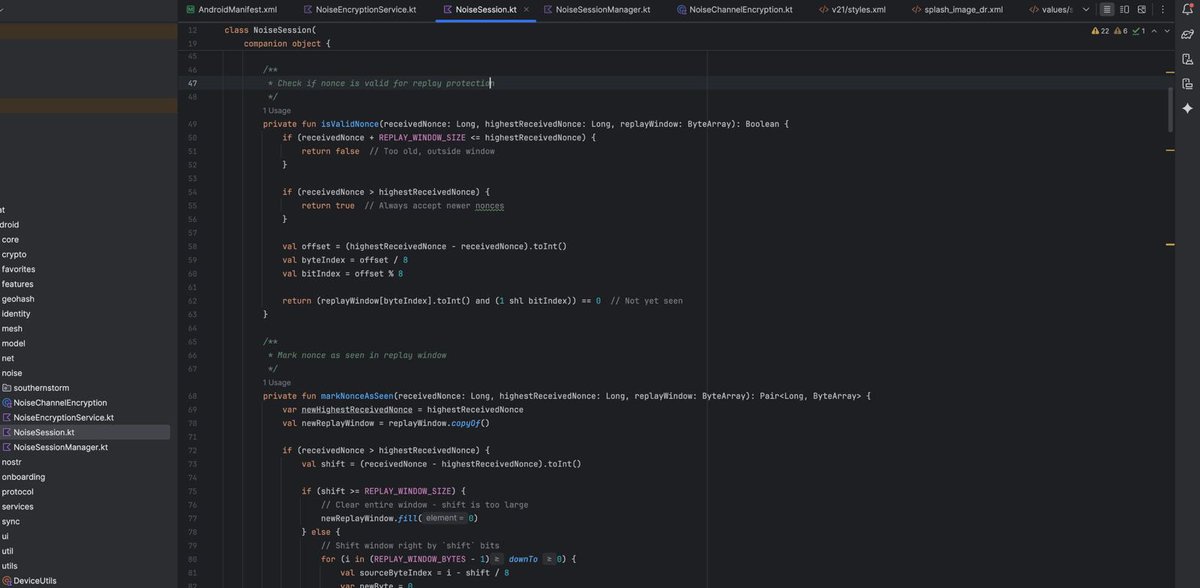Click the 22 warnings inspection indicator
The width and height of the screenshot is (1200, 588).
pyautogui.click(x=1101, y=31)
